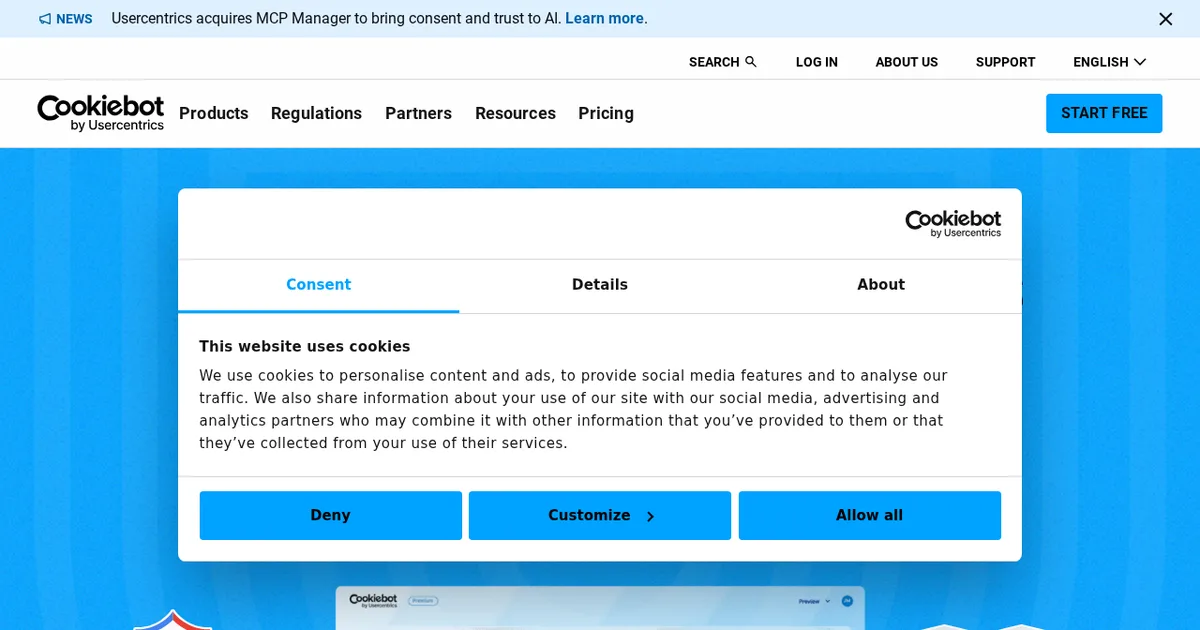This screenshot has height=630, width=1200.
Task: Click the Allow all button
Action: pyautogui.click(x=870, y=515)
